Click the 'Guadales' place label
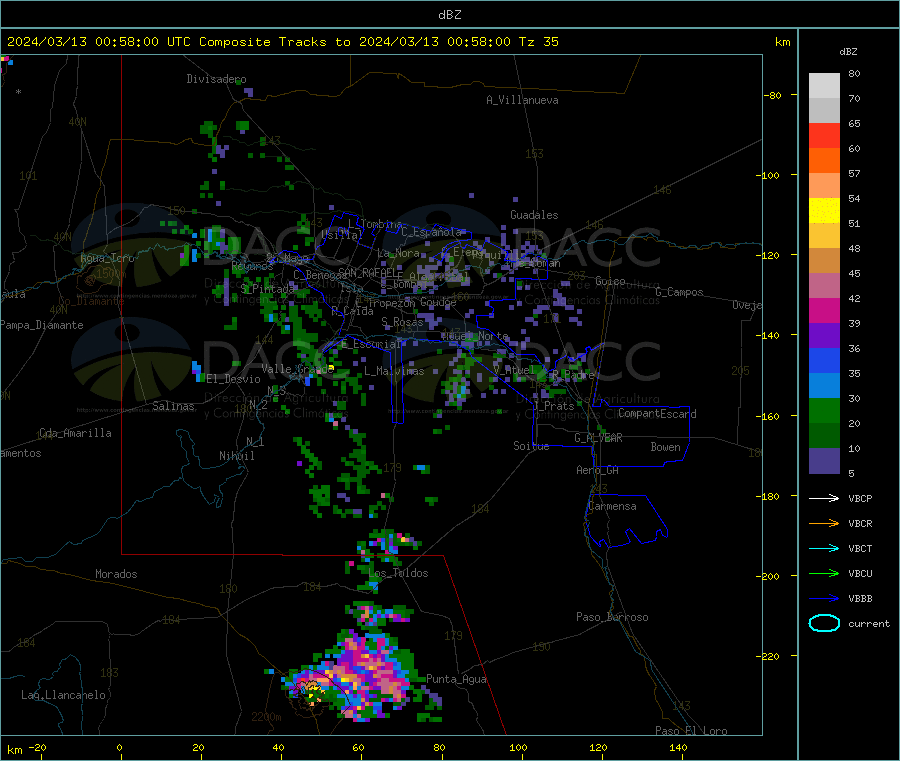This screenshot has width=900, height=761. pyautogui.click(x=534, y=215)
